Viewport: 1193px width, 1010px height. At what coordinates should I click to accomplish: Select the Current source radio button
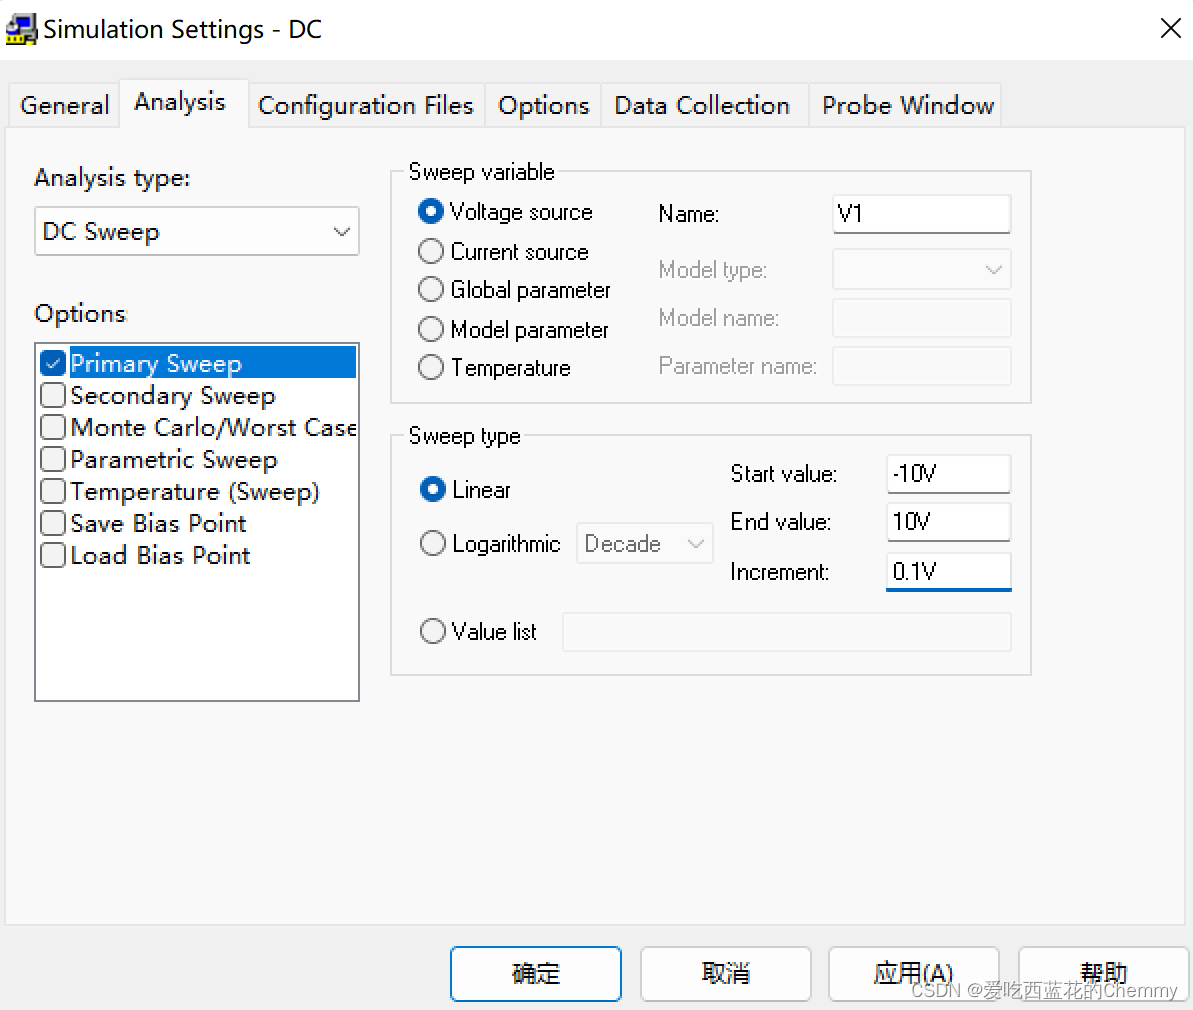point(431,251)
